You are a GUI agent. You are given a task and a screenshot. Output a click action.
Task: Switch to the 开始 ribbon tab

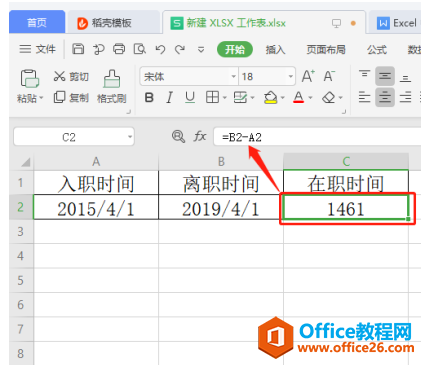click(235, 50)
